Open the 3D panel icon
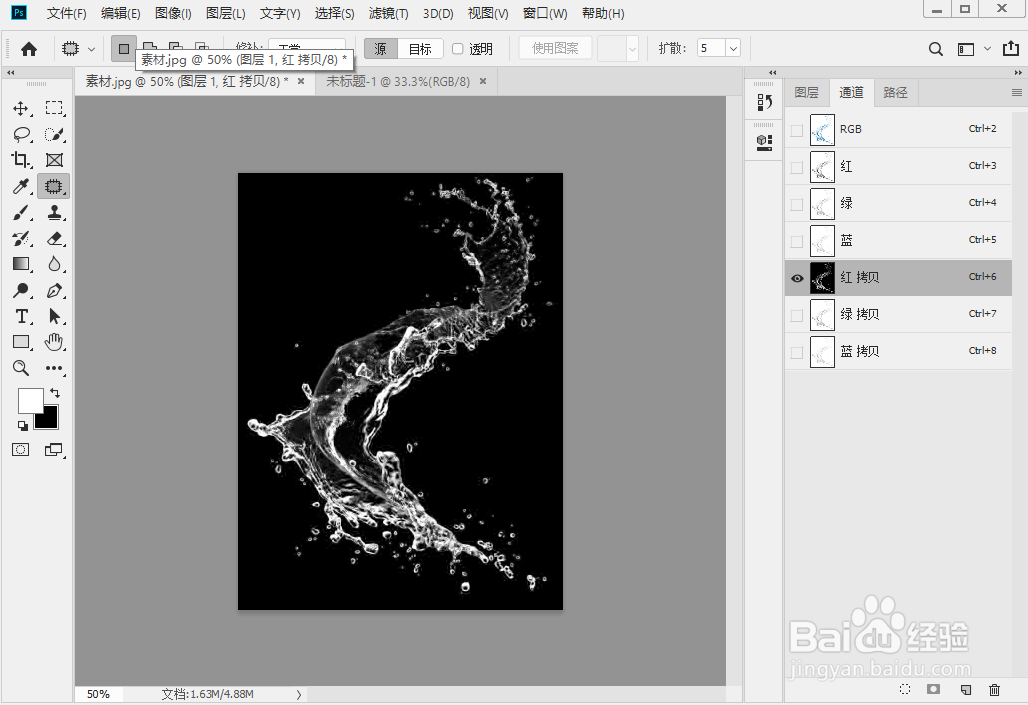 click(764, 142)
